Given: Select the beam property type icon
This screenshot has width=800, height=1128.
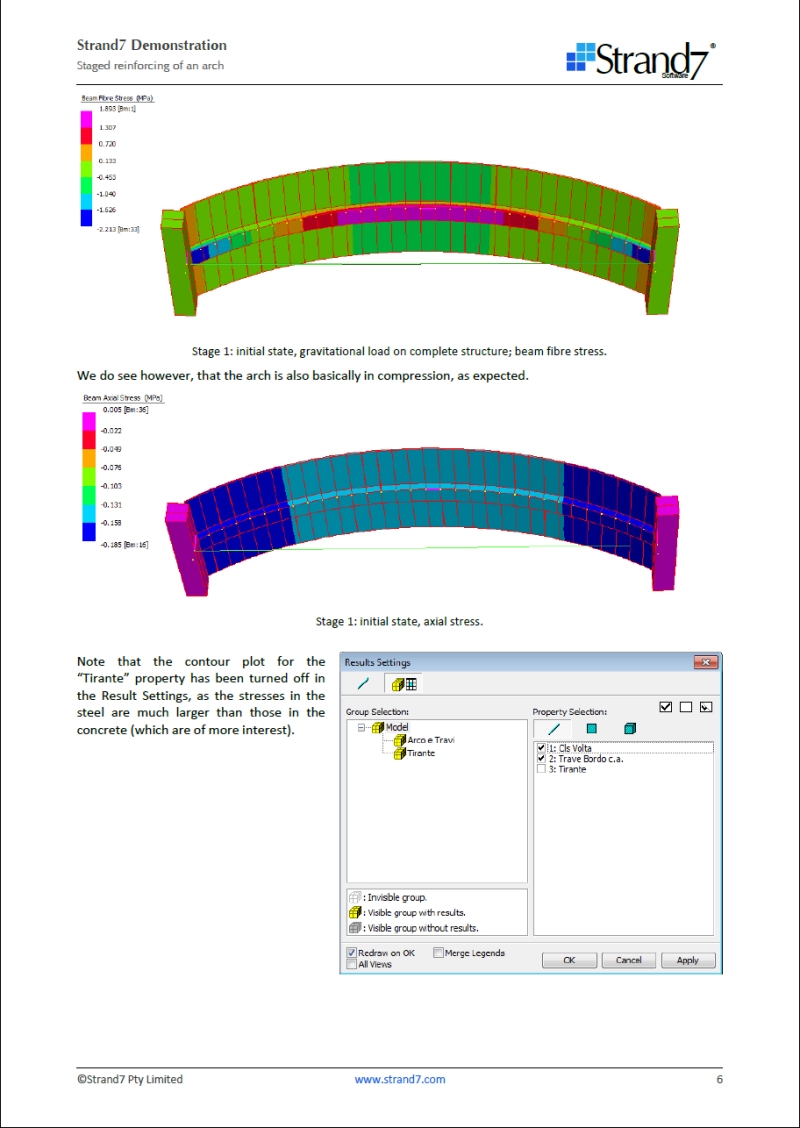Looking at the screenshot, I should (x=553, y=729).
